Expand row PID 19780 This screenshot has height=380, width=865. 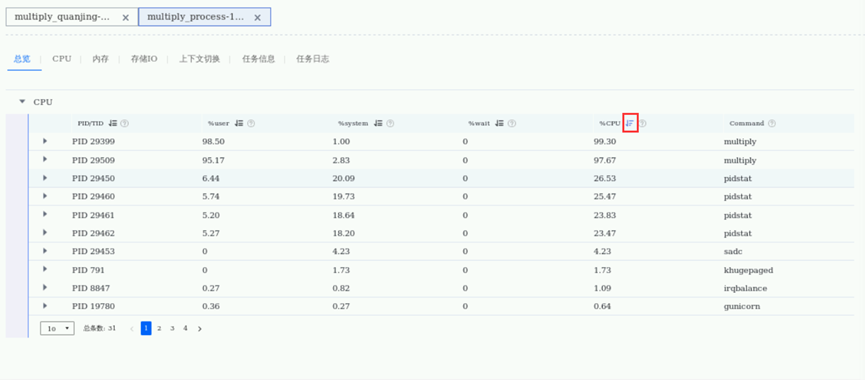[x=45, y=306]
